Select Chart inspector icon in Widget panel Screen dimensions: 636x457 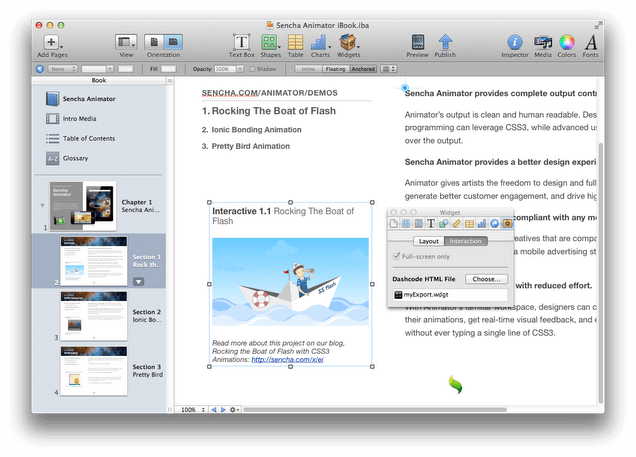pos(482,223)
